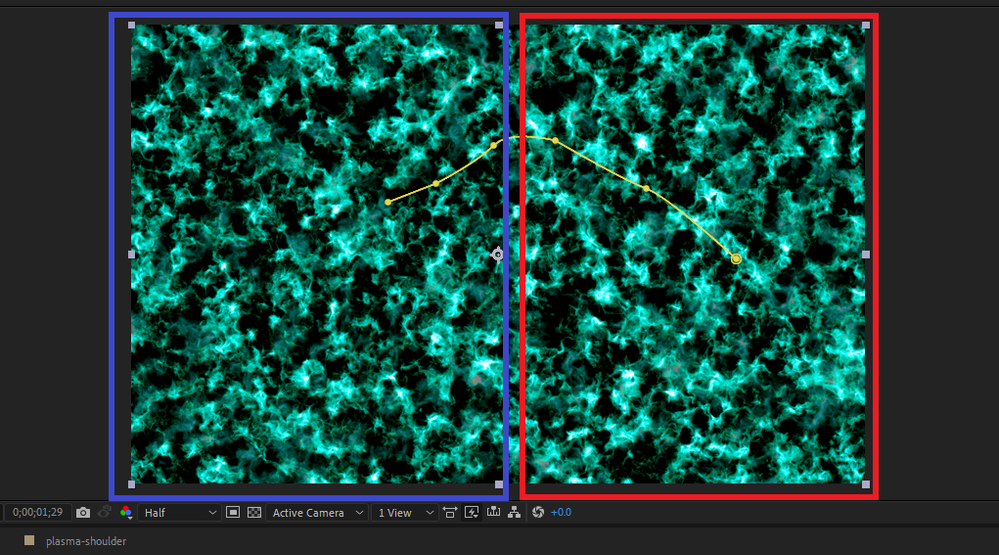Click the mid-path keyframe dot between the curve peak and circled end
The image size is (999, 555).
(x=647, y=189)
